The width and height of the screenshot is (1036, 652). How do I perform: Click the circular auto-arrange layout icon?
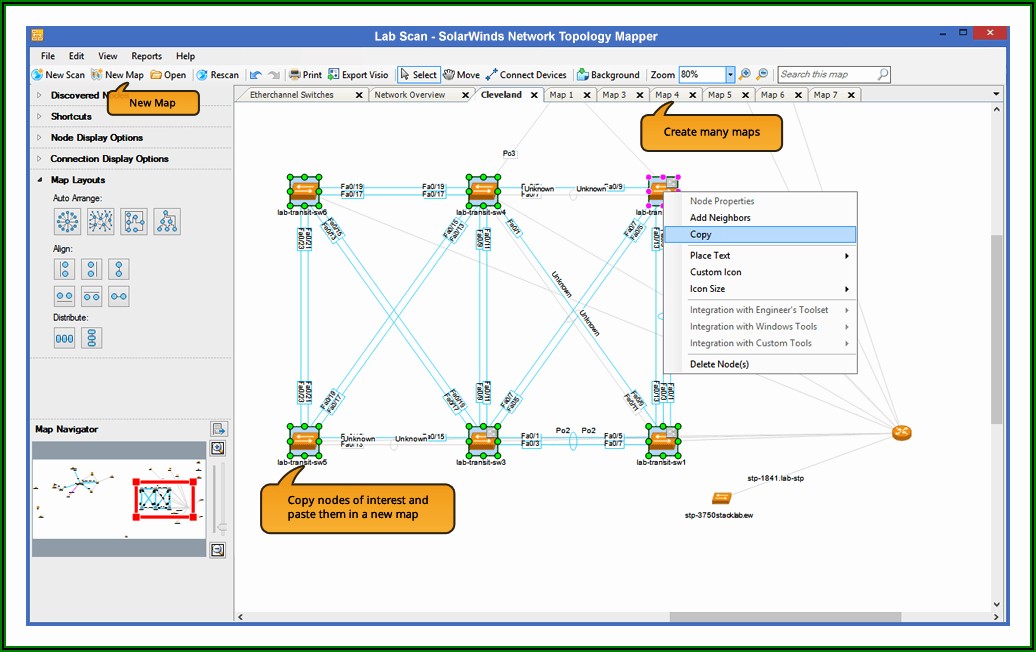(67, 222)
